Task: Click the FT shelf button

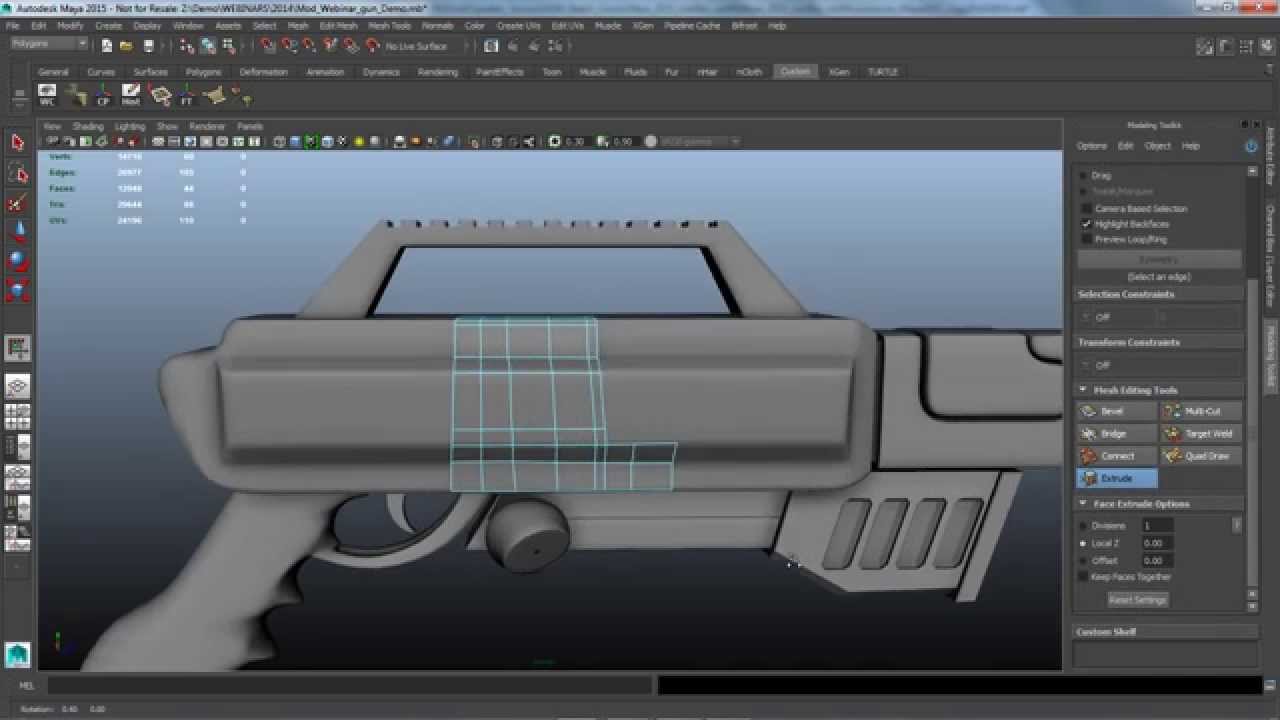Action: [x=187, y=95]
